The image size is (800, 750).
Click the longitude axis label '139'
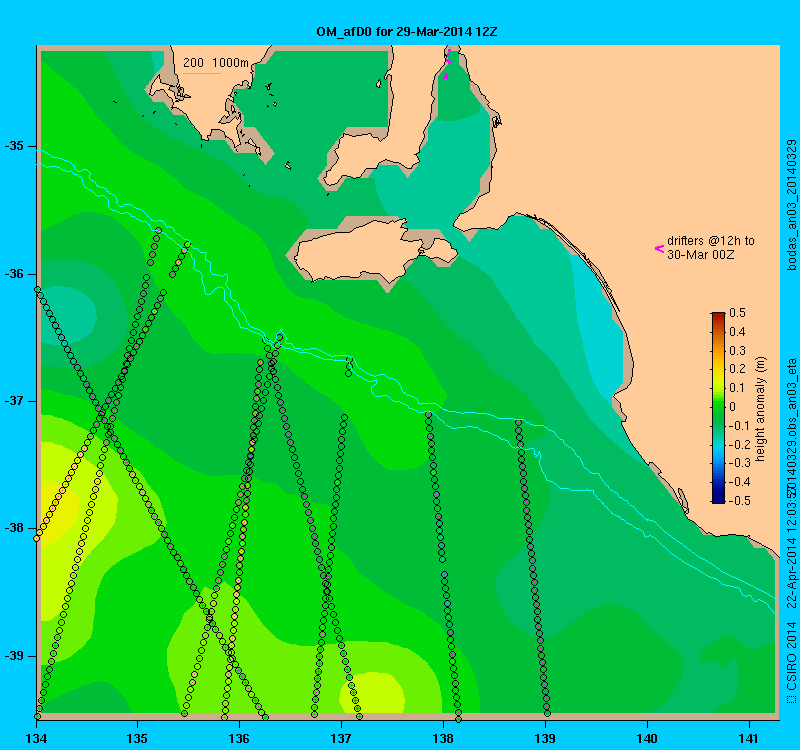point(545,738)
